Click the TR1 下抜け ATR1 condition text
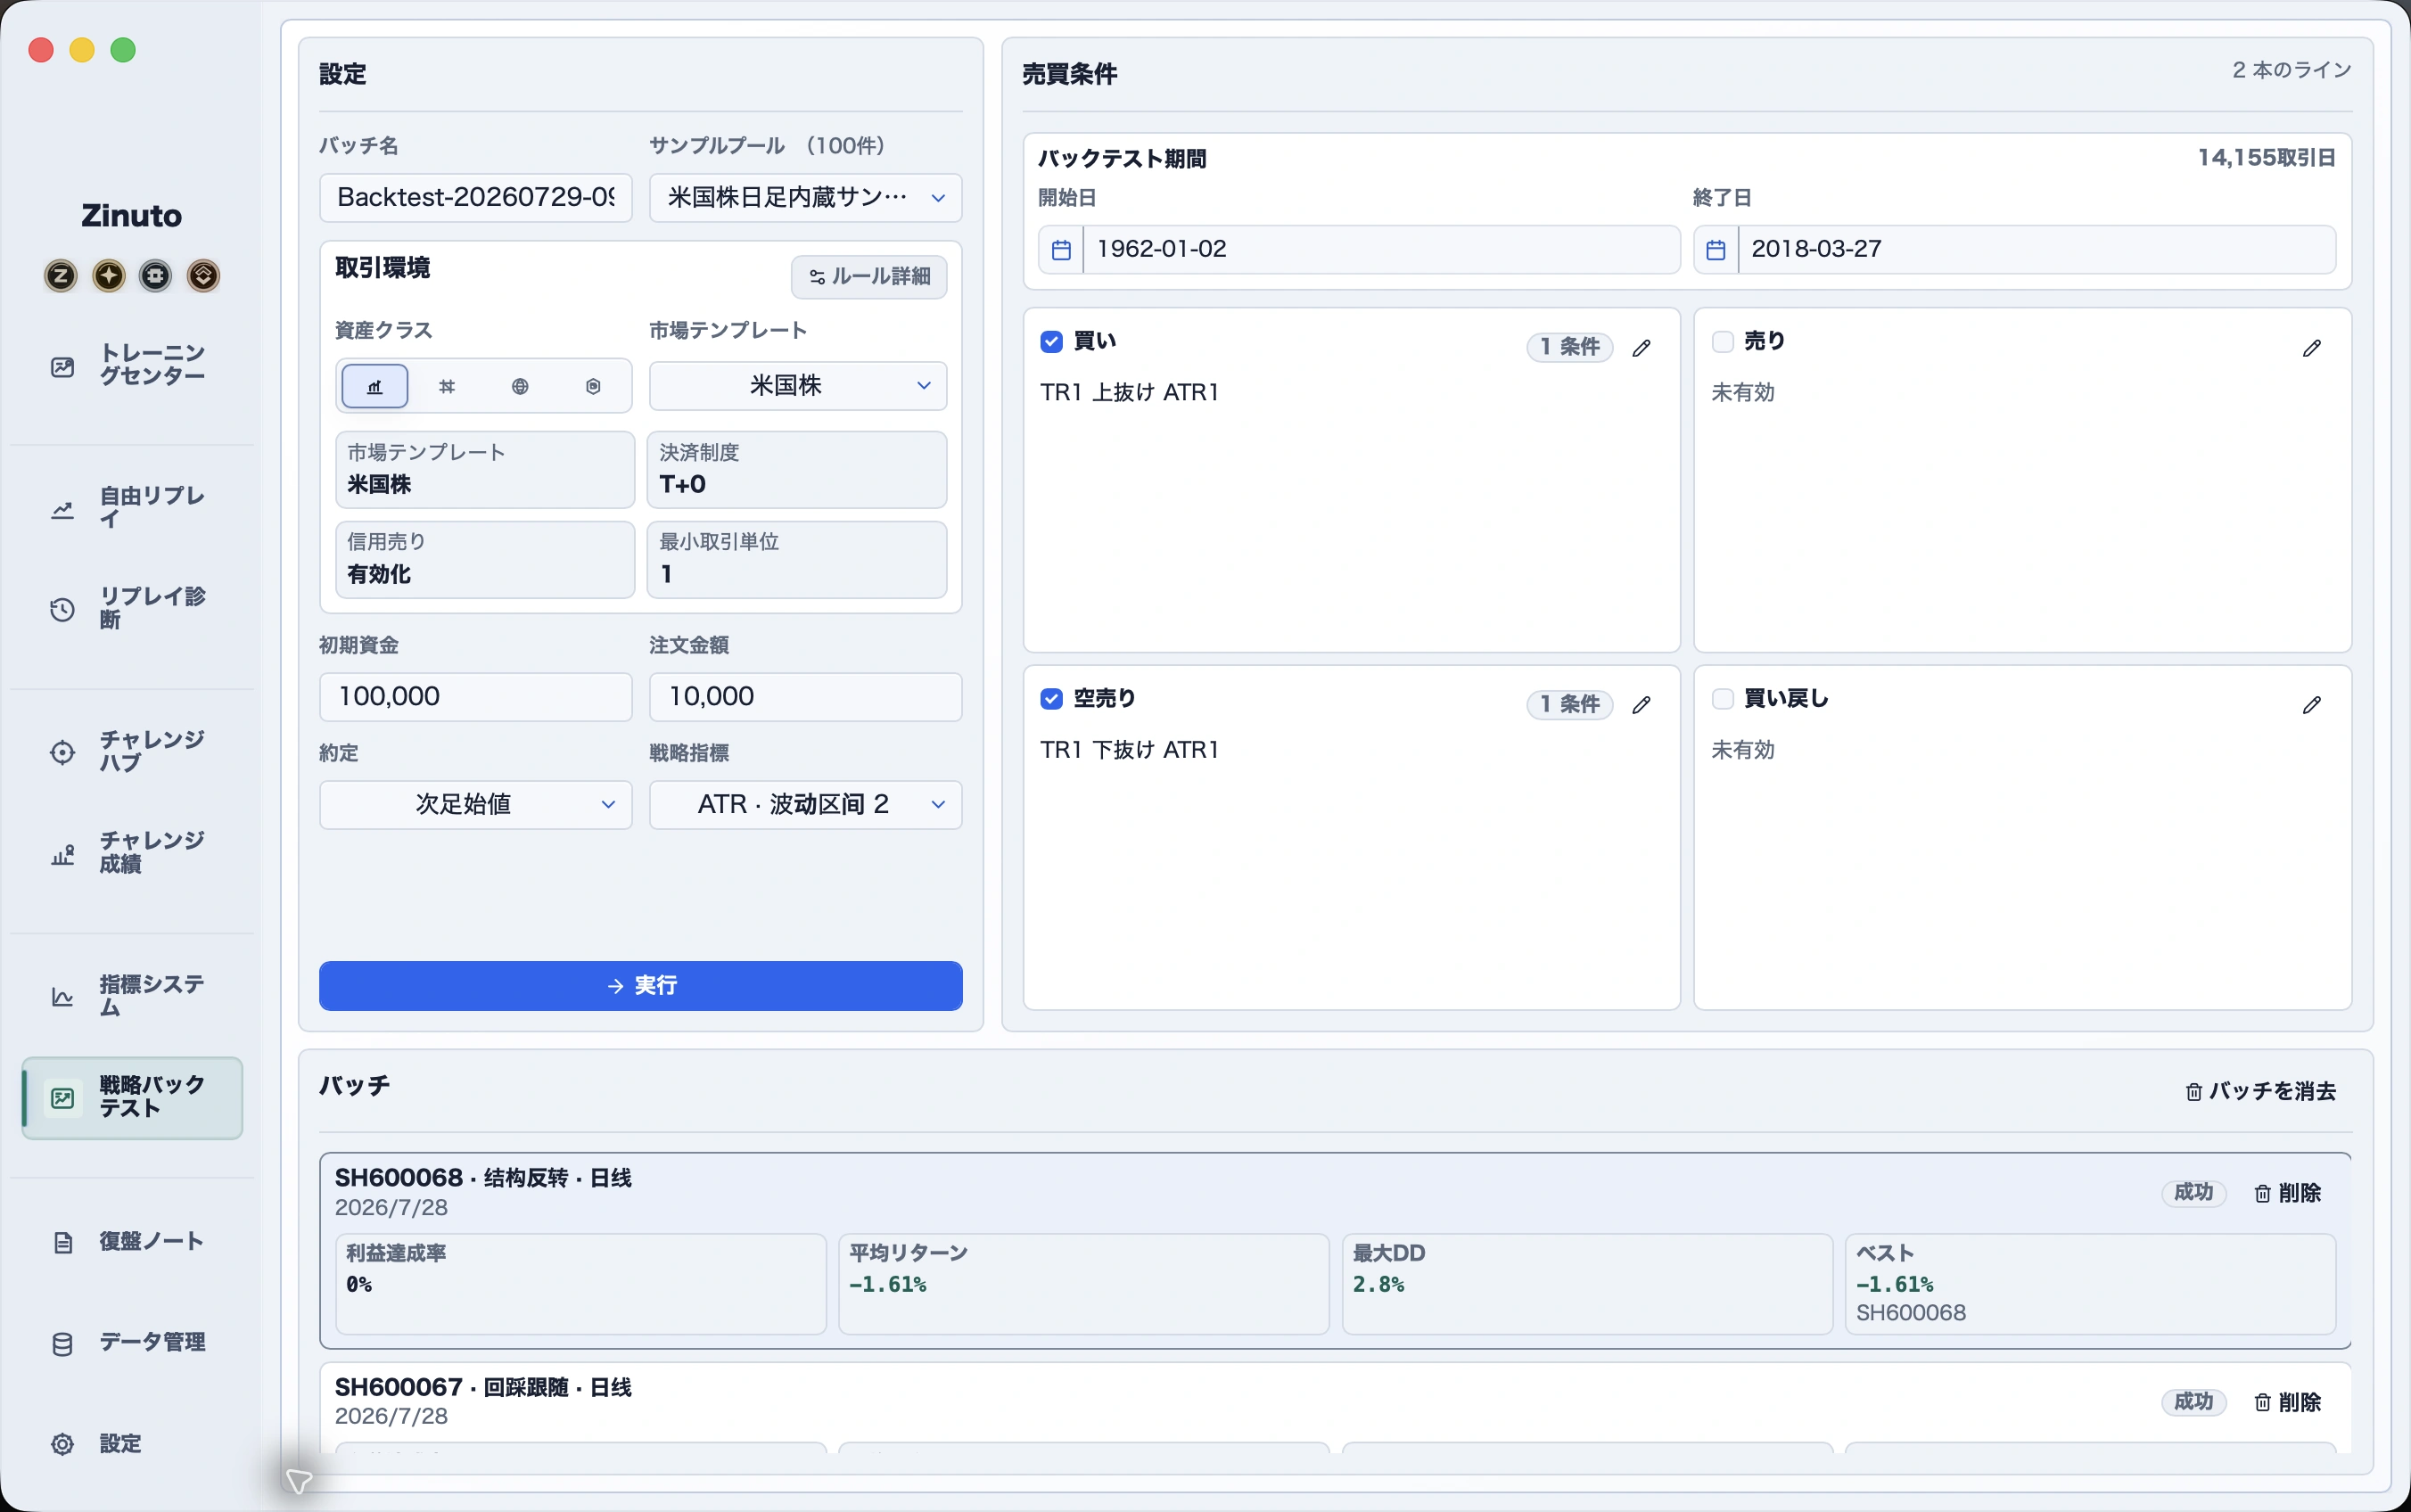Screen dimensions: 2411x1512 [1129, 750]
